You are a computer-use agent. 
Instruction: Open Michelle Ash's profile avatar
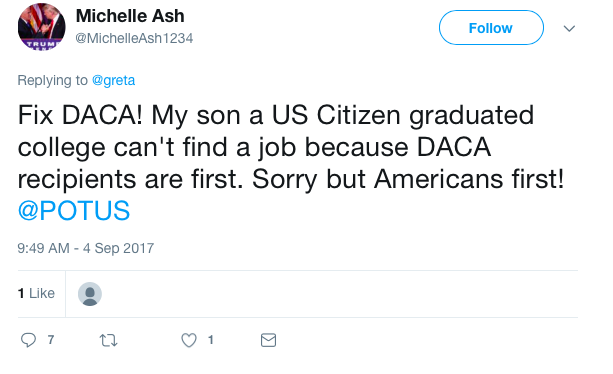(42, 27)
